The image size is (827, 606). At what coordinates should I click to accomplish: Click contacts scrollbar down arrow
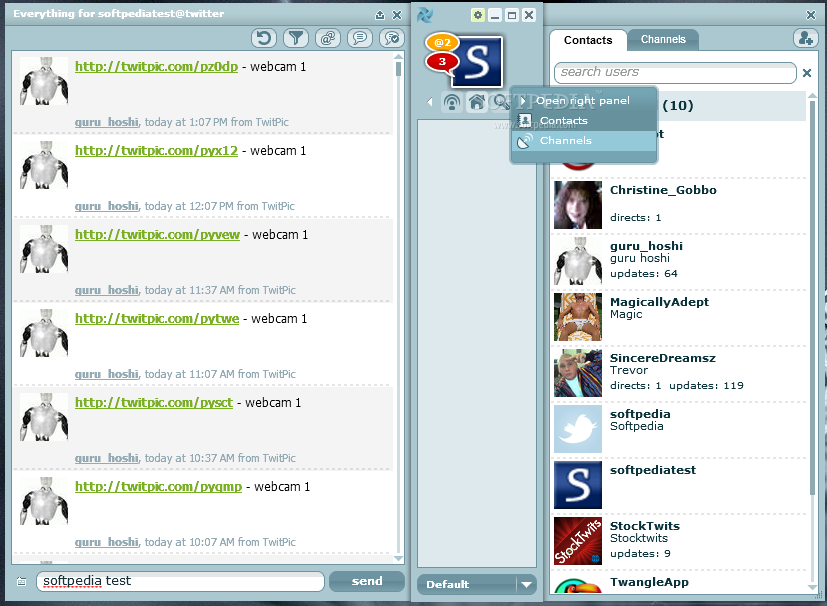pos(813,586)
